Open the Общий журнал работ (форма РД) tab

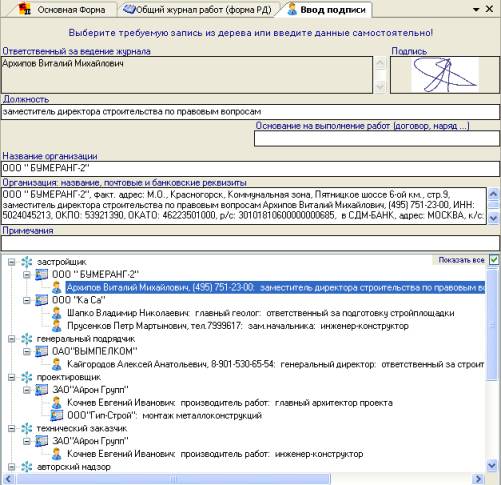click(198, 9)
